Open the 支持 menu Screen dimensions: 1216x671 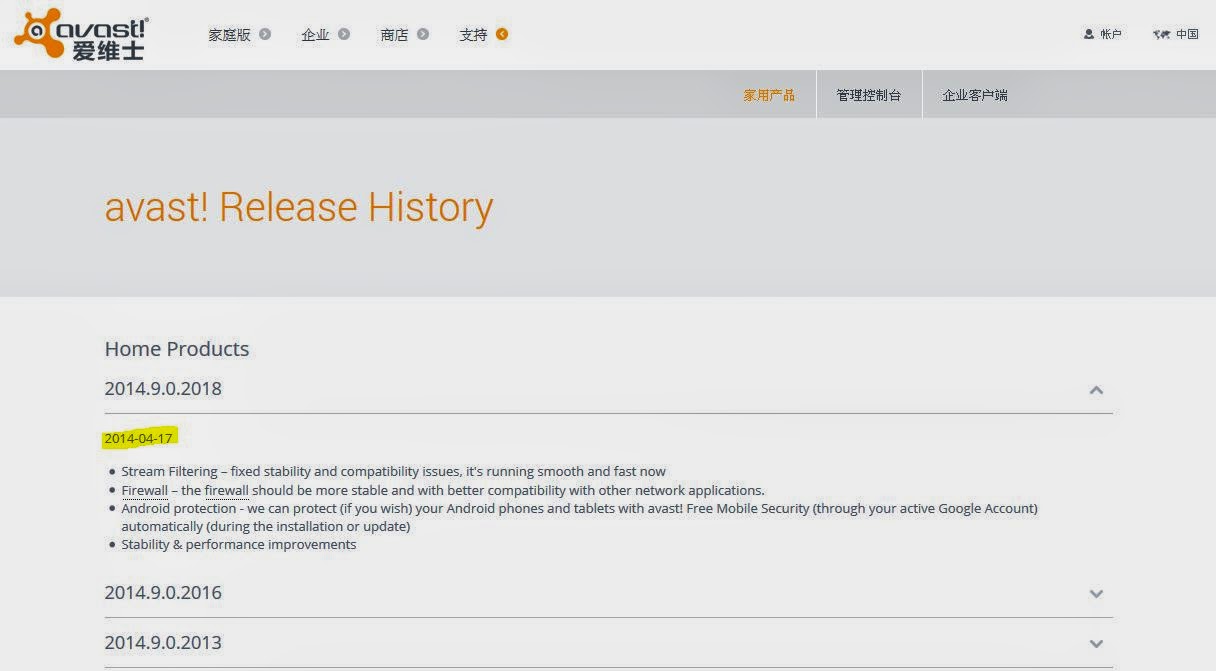pyautogui.click(x=473, y=34)
